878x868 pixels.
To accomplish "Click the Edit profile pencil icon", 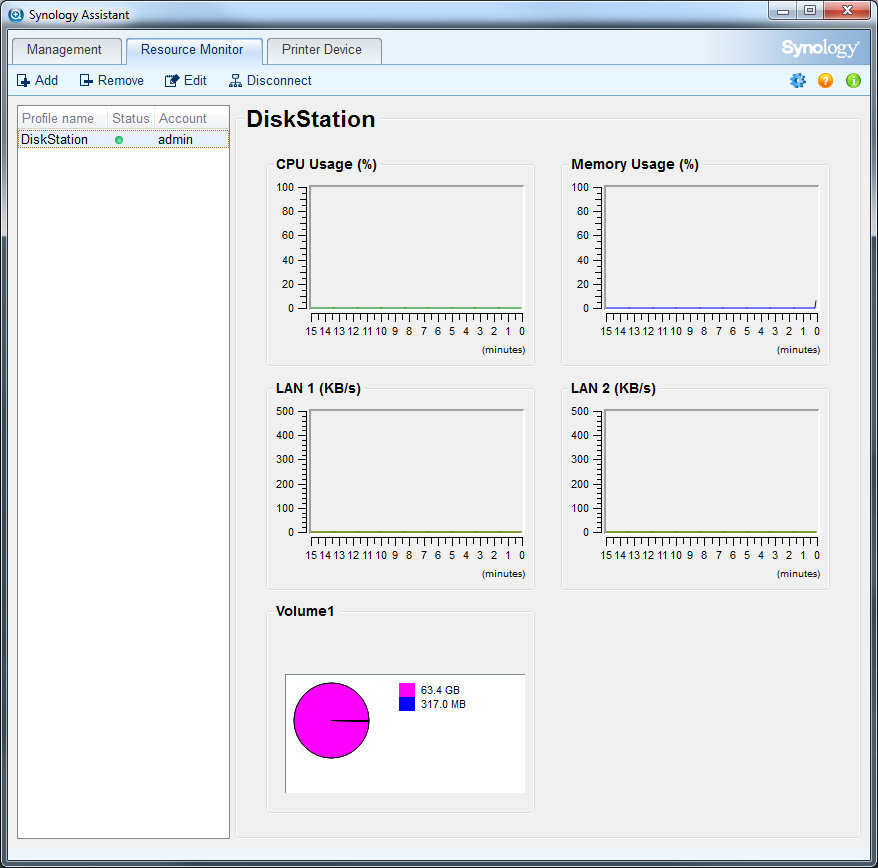I will click(x=172, y=81).
